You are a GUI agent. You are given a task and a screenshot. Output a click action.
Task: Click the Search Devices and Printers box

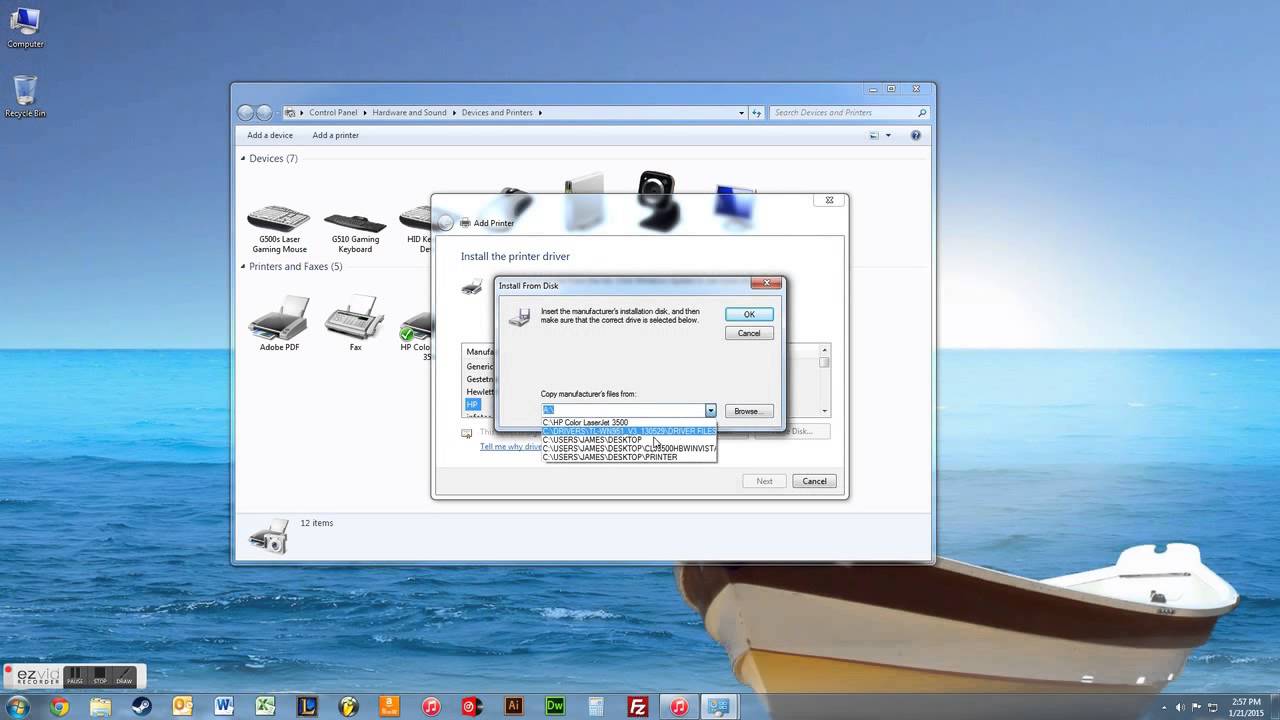pos(850,113)
